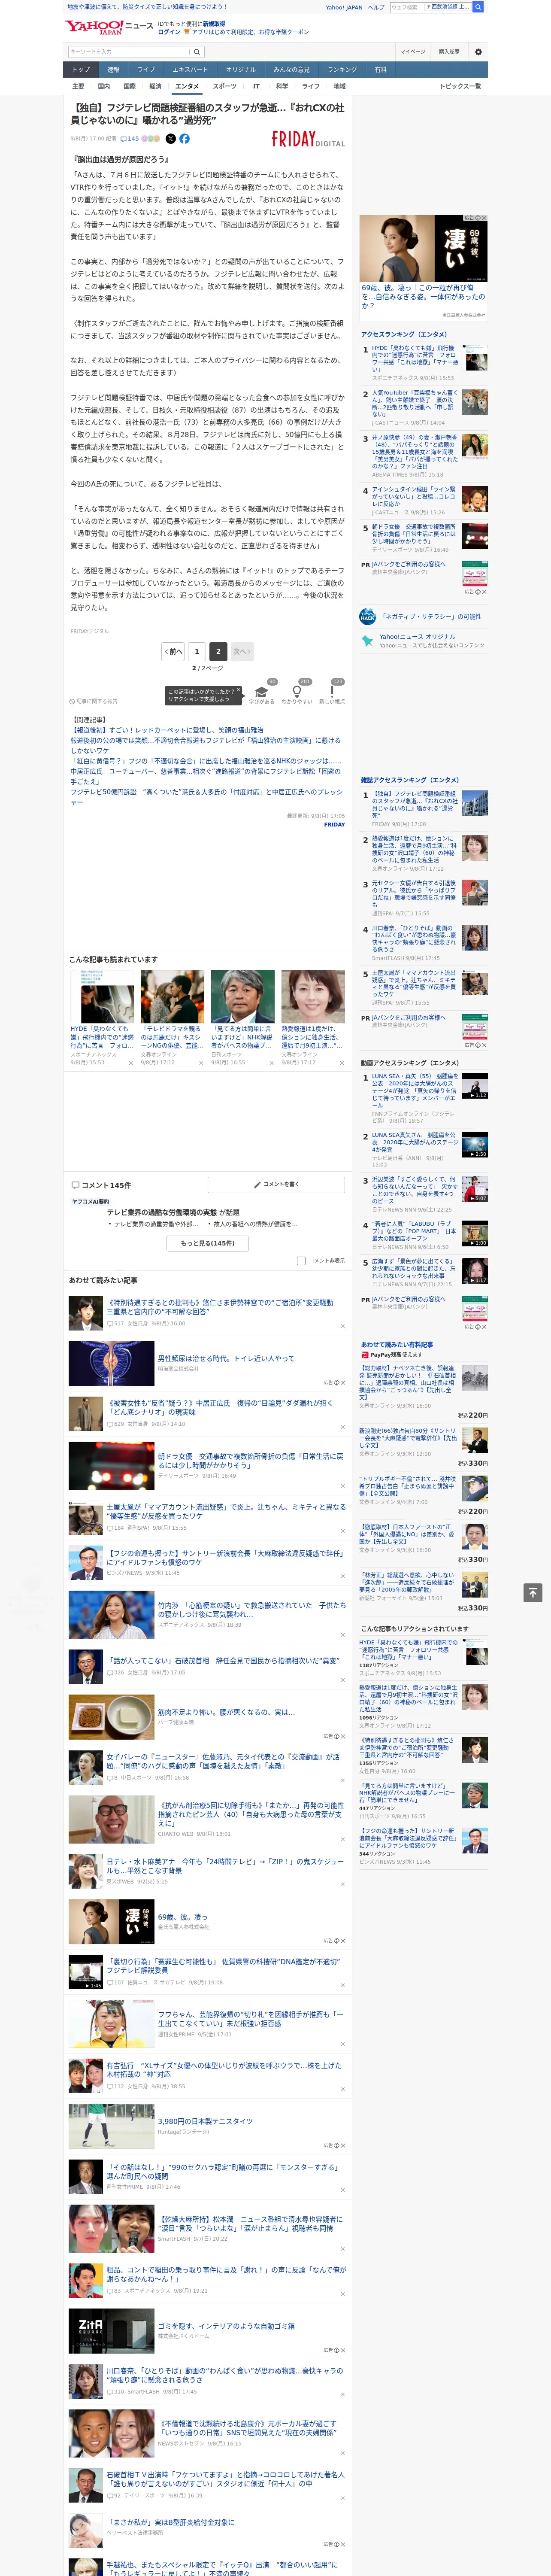This screenshot has width=551, height=2576.
Task: Click the magnifier icon in the keyword search box
Action: pos(196,52)
